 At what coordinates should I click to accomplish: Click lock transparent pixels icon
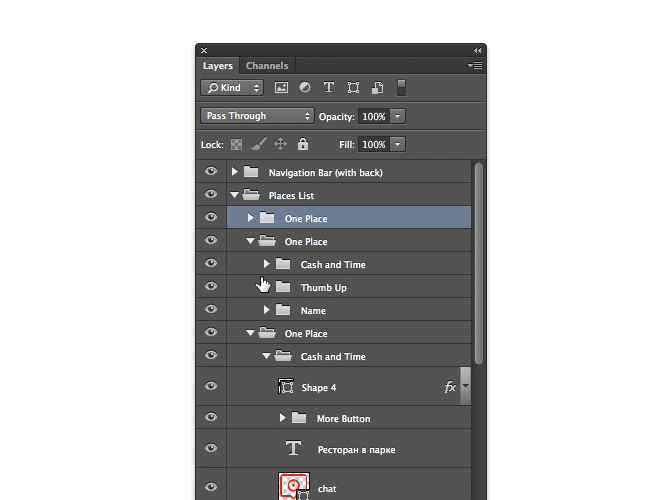coord(236,144)
